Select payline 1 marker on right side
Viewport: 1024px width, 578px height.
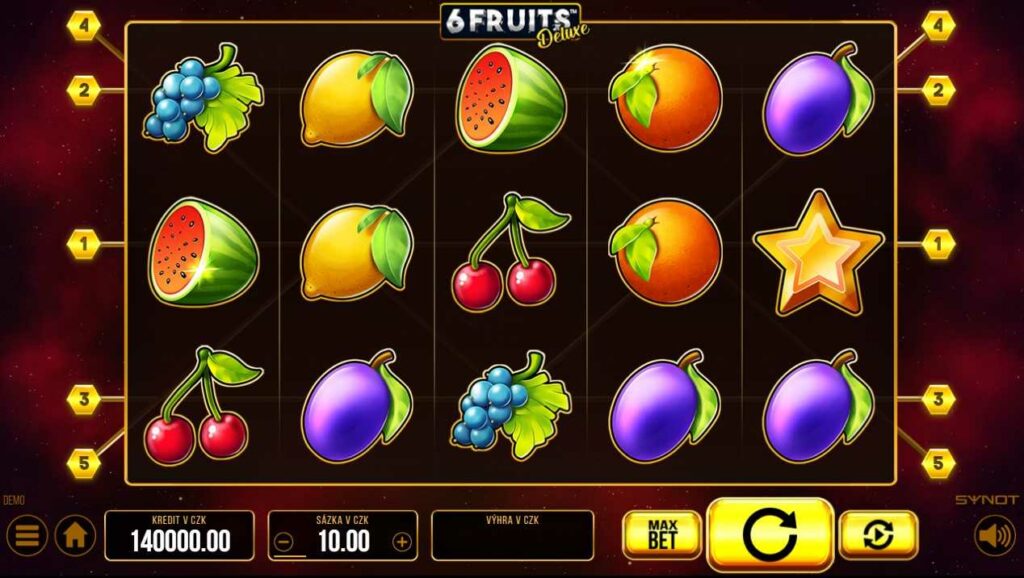[x=938, y=245]
